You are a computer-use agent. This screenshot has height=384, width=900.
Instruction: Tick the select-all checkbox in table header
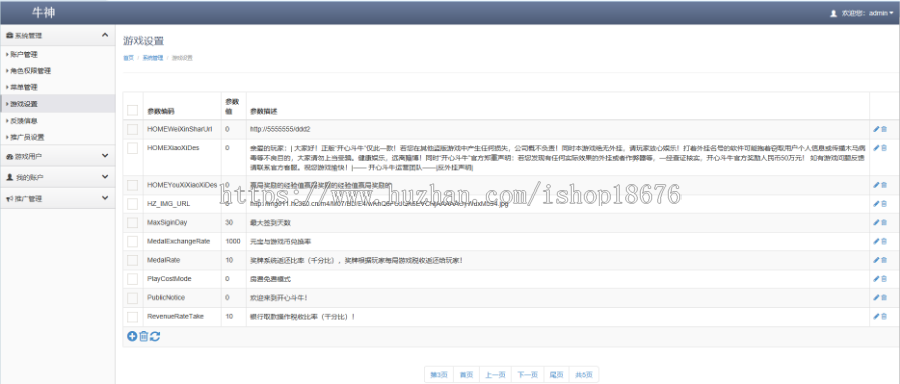(x=133, y=110)
